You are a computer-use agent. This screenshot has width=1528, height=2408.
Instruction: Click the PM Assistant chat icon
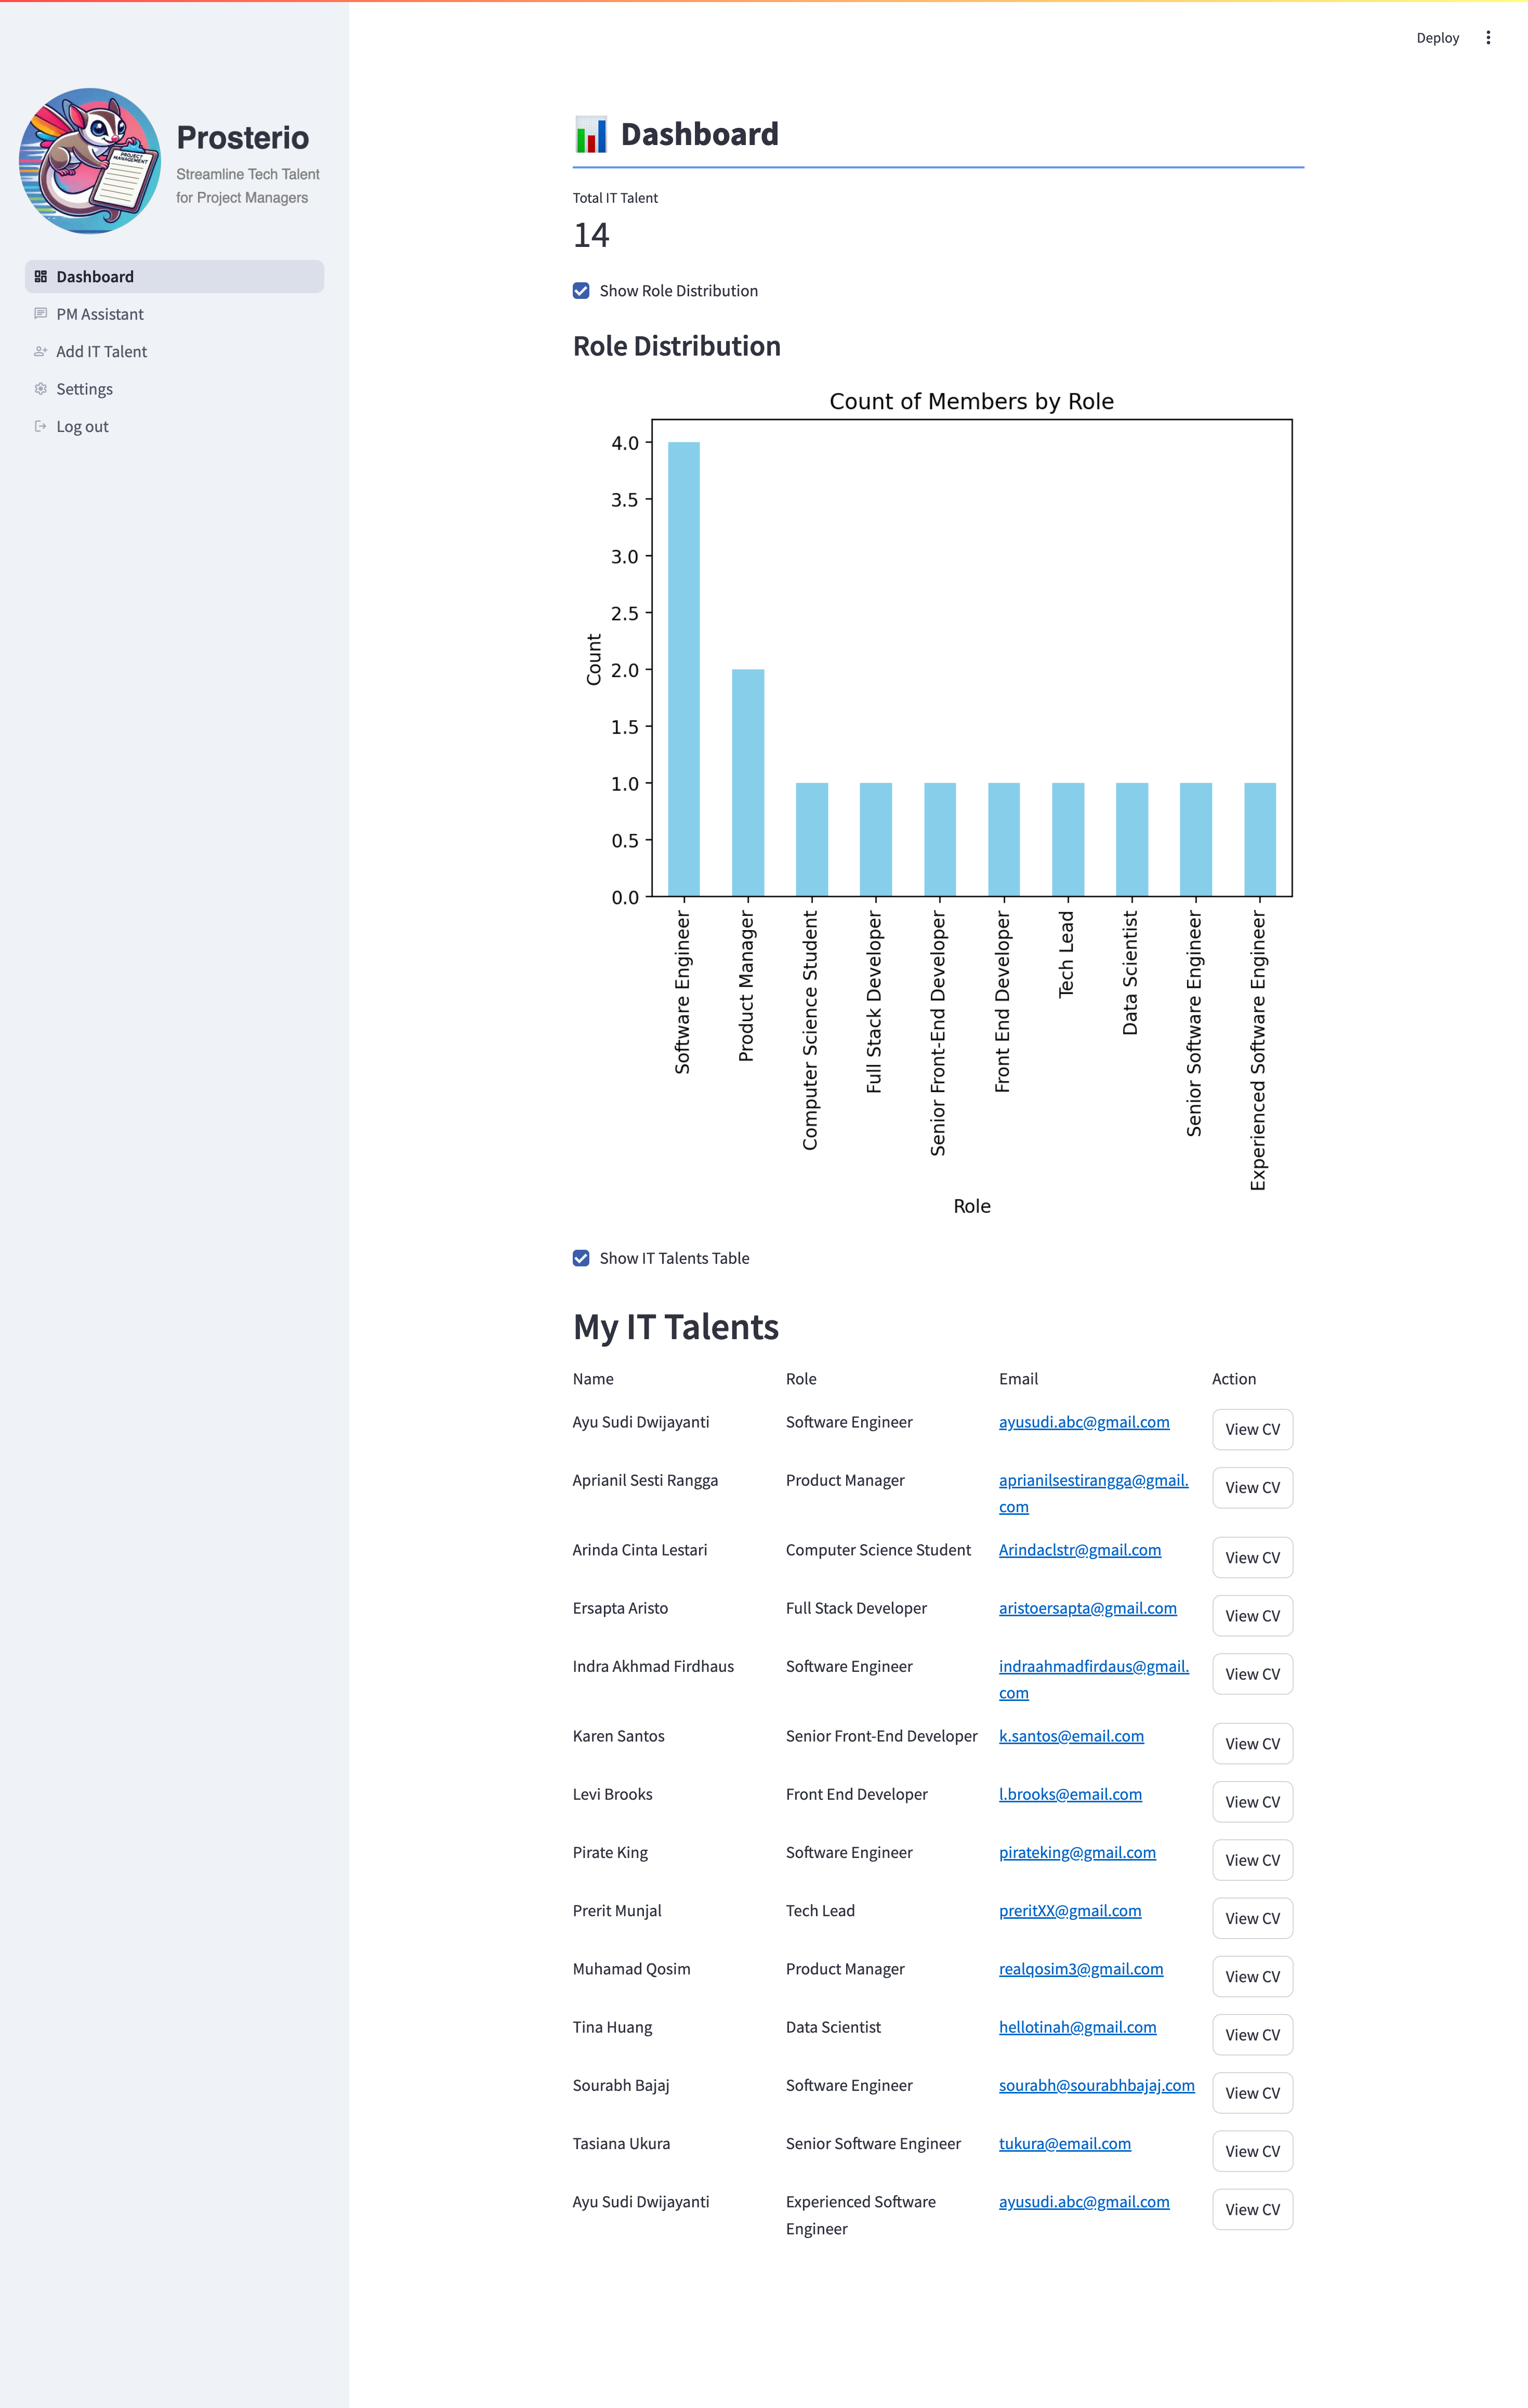coord(41,314)
